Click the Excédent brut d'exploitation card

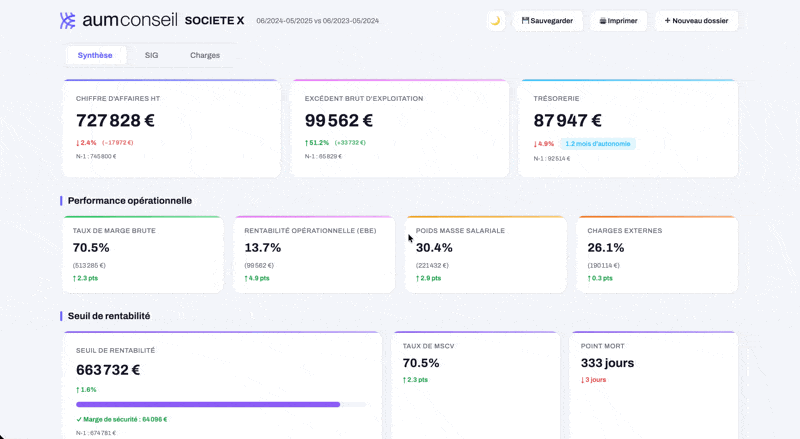(x=399, y=128)
